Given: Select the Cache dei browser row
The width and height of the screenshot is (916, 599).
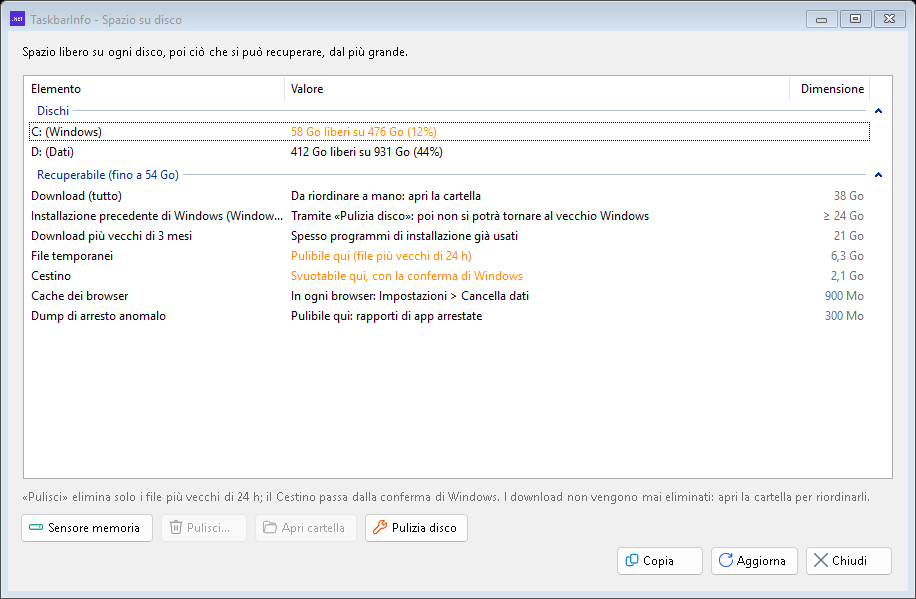Looking at the screenshot, I should tap(449, 296).
